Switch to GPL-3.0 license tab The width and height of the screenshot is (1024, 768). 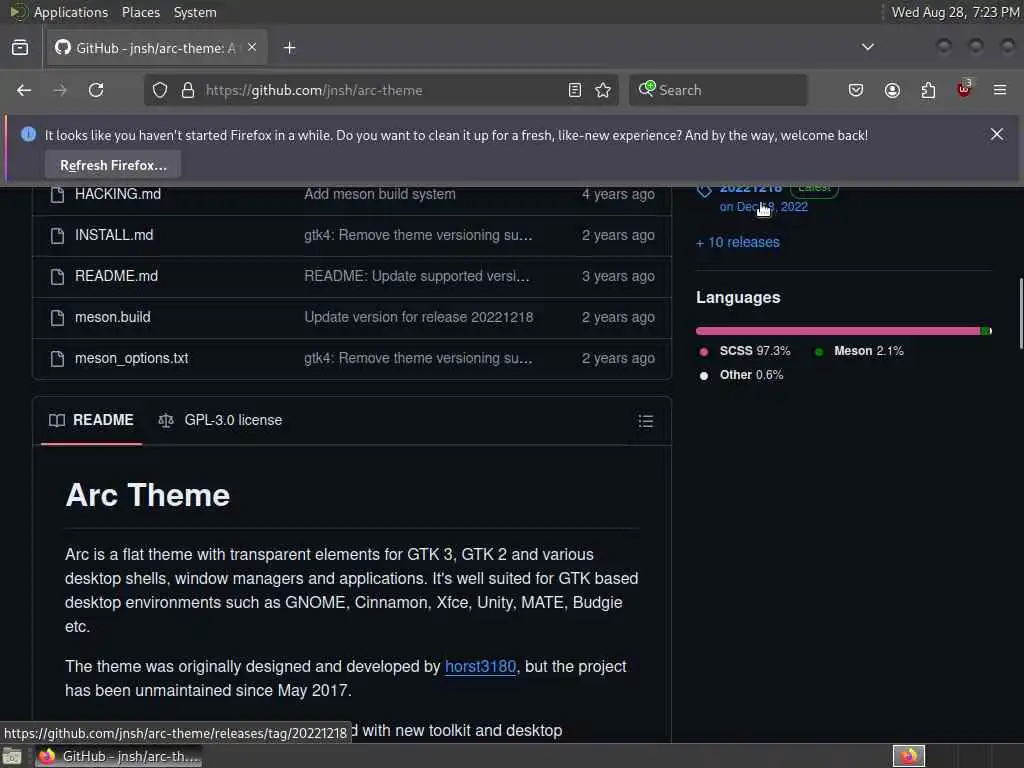[x=220, y=421]
